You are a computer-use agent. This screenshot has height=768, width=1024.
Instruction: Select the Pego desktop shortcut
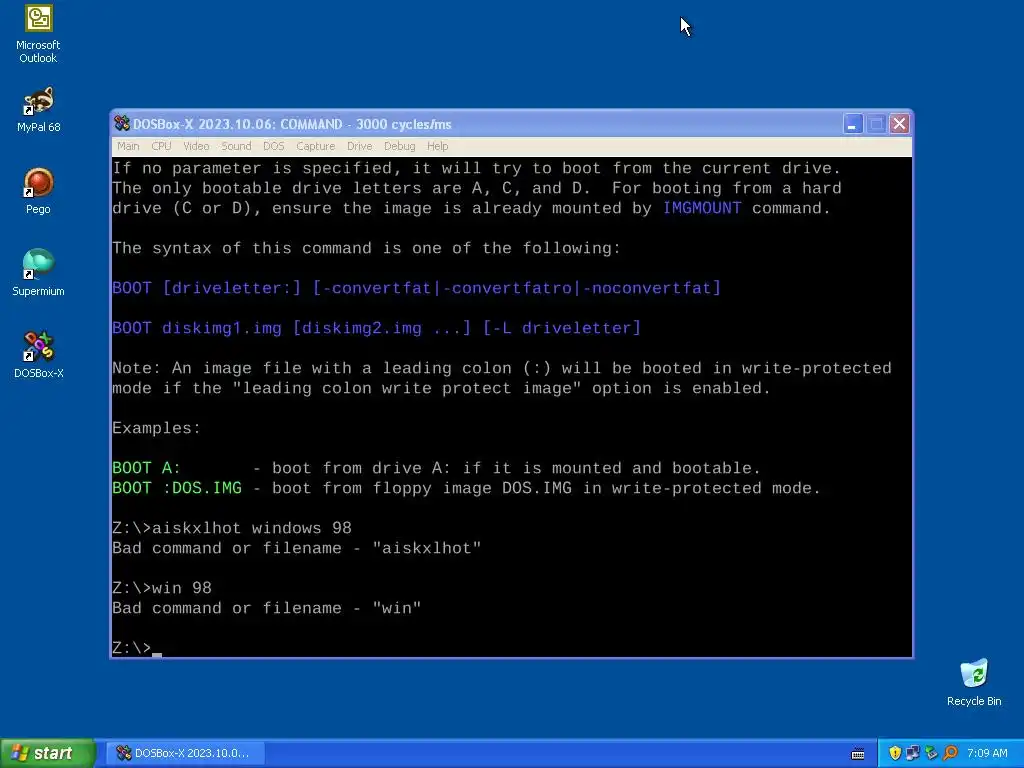click(x=38, y=191)
